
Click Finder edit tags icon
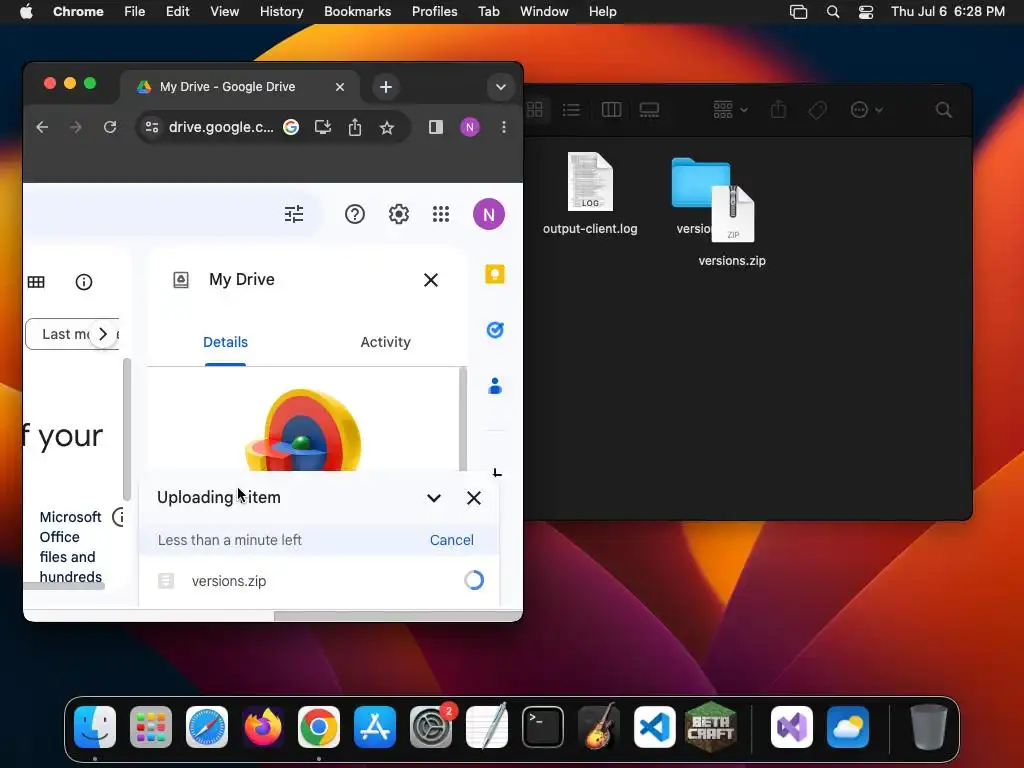coord(817,110)
